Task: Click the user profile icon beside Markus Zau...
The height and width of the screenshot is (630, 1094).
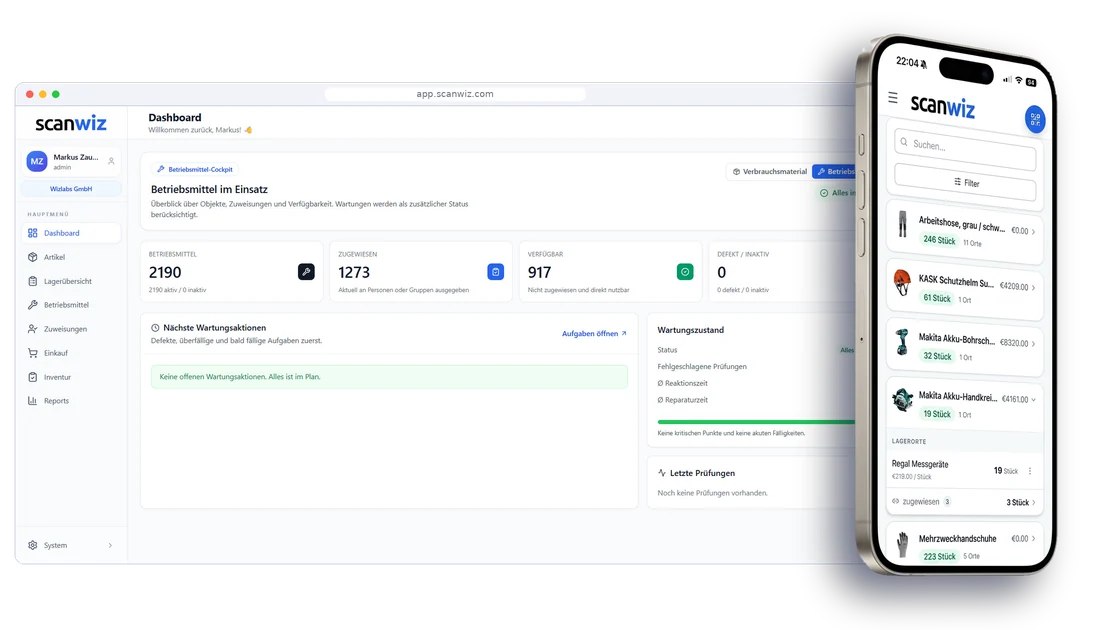Action: tap(111, 161)
